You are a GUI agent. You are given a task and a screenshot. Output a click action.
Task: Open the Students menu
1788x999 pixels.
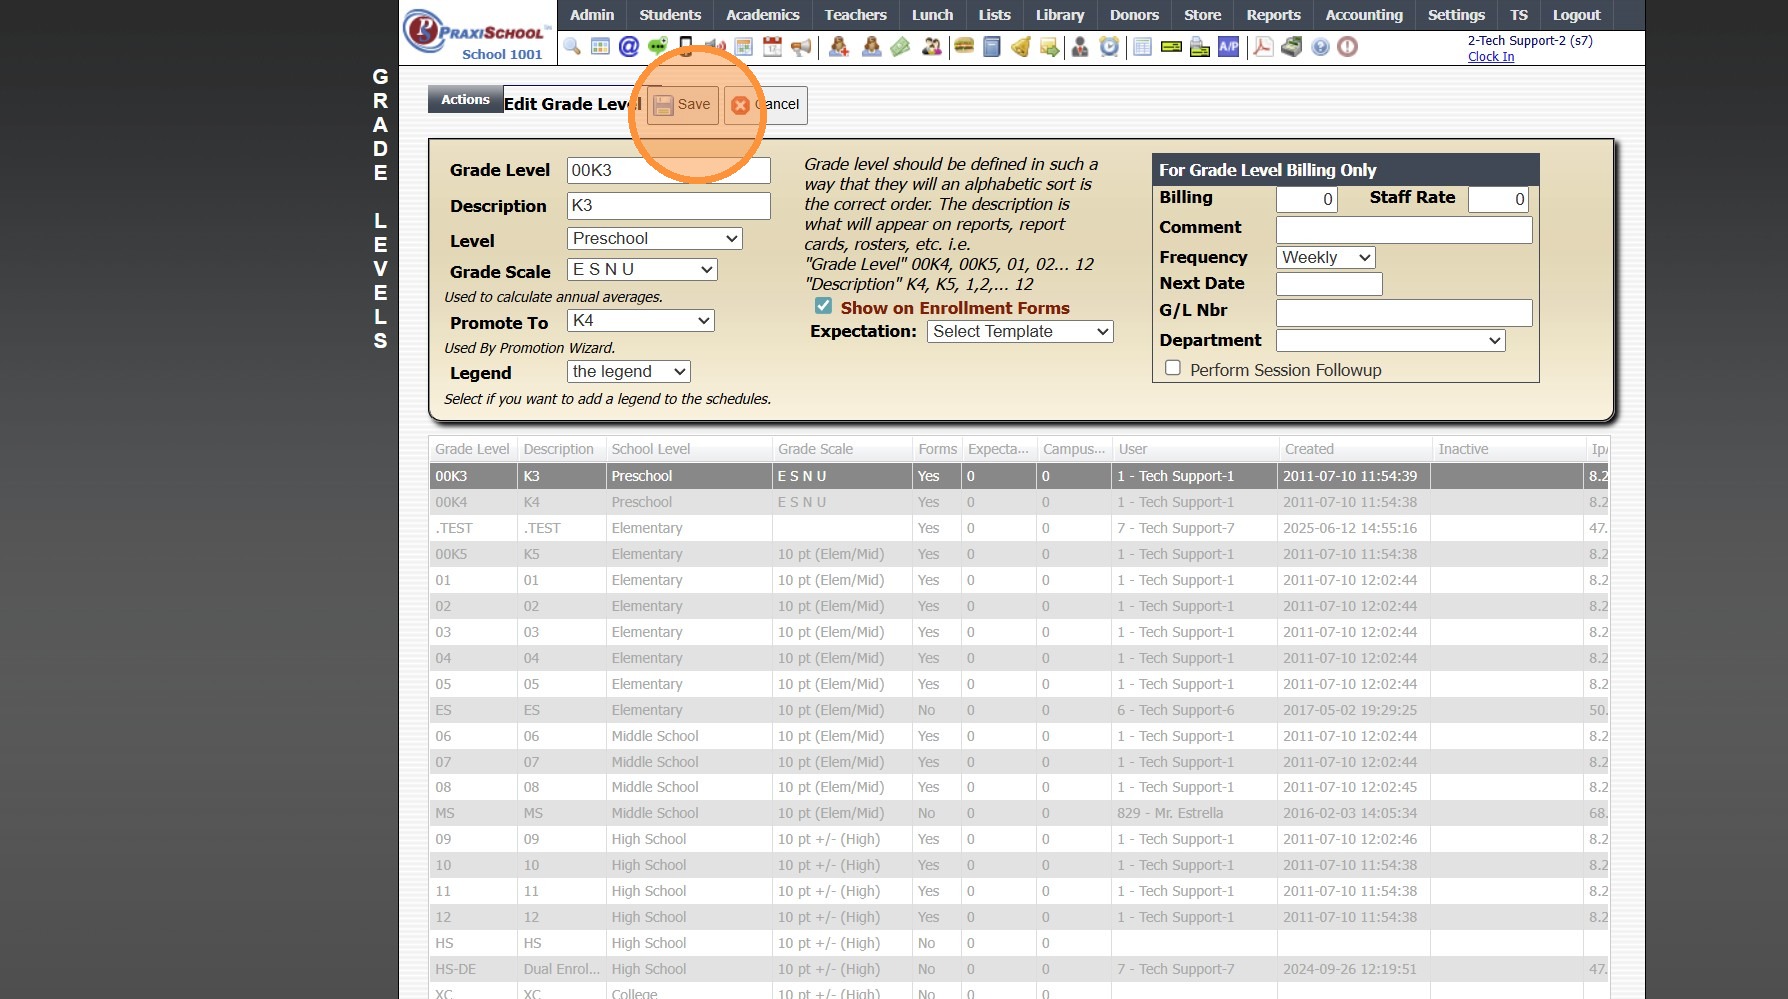click(x=670, y=15)
